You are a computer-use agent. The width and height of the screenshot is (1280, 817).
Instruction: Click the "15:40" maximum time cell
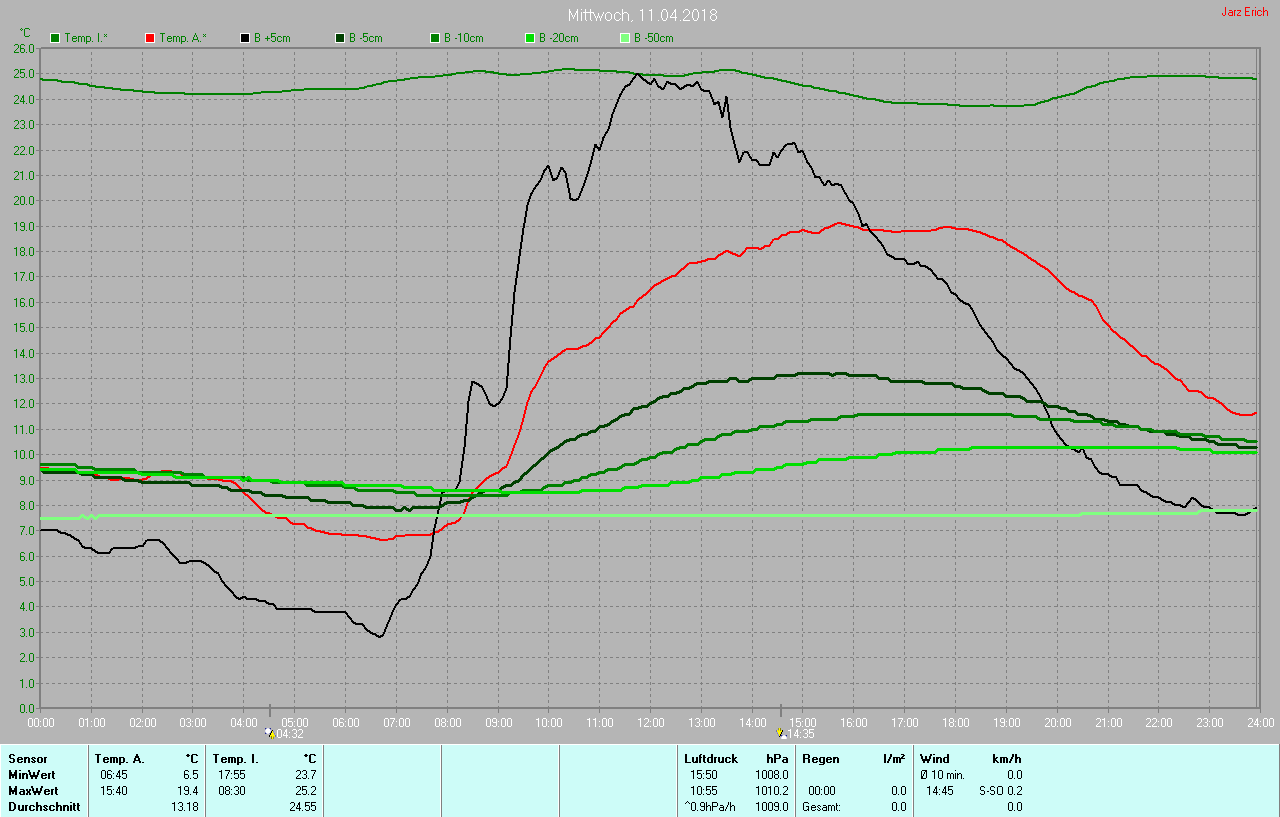113,791
